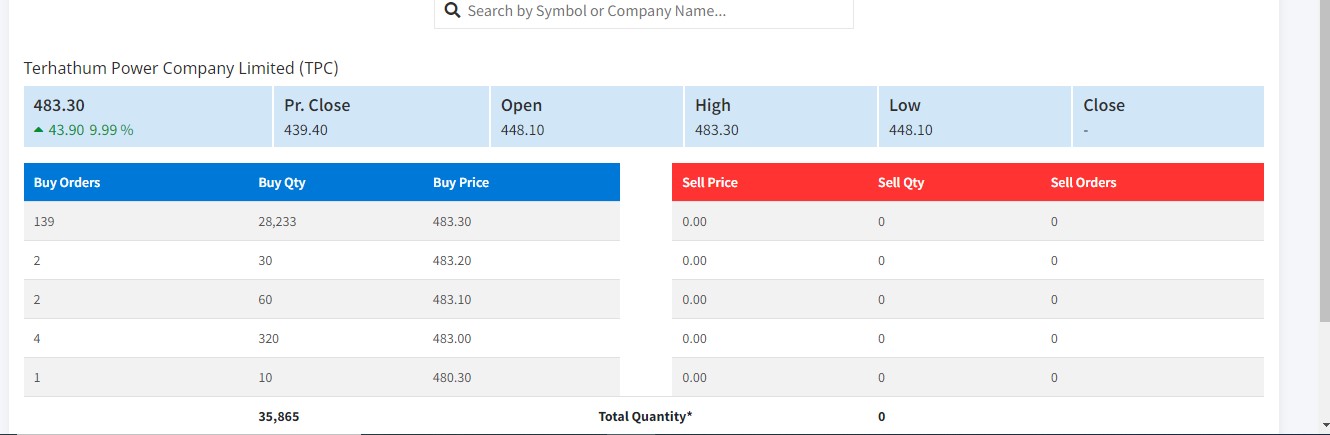Click the Sell Qty column header

[x=901, y=183]
